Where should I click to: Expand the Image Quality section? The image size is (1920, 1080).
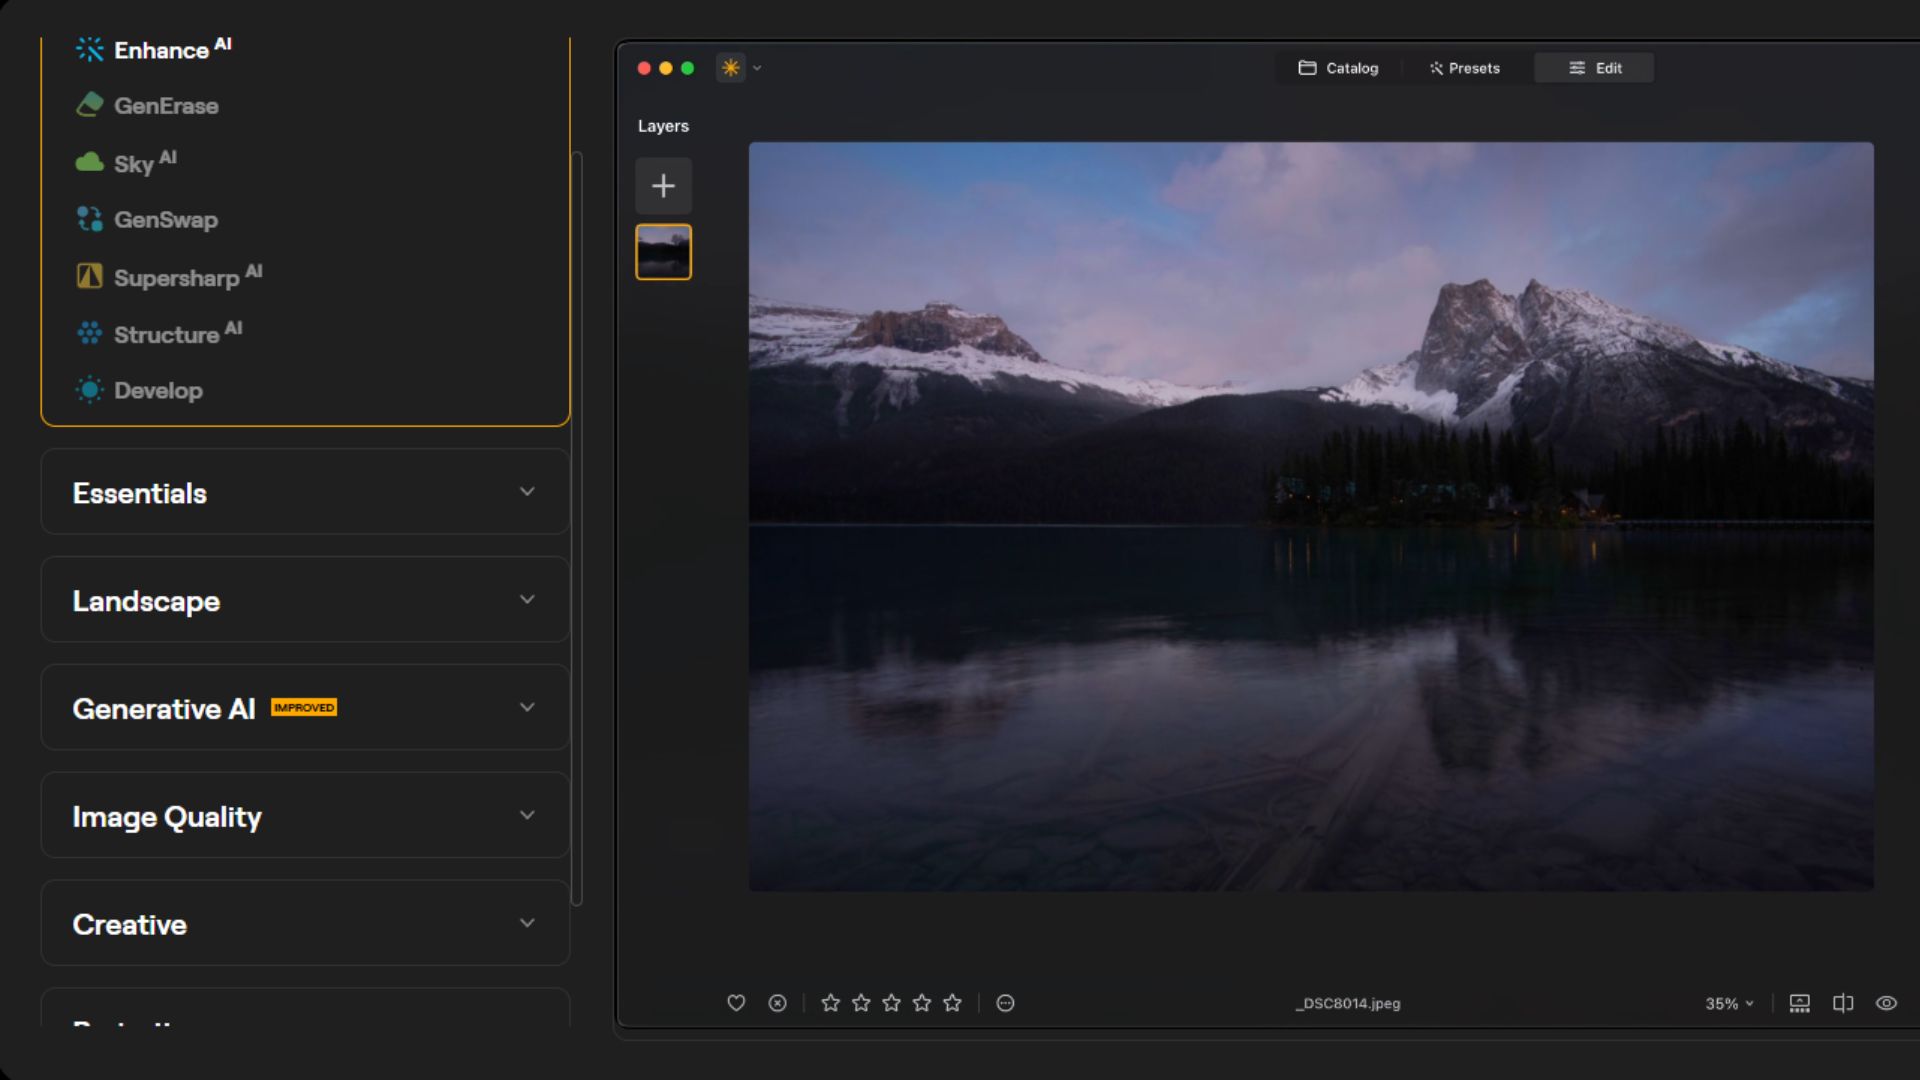(305, 815)
